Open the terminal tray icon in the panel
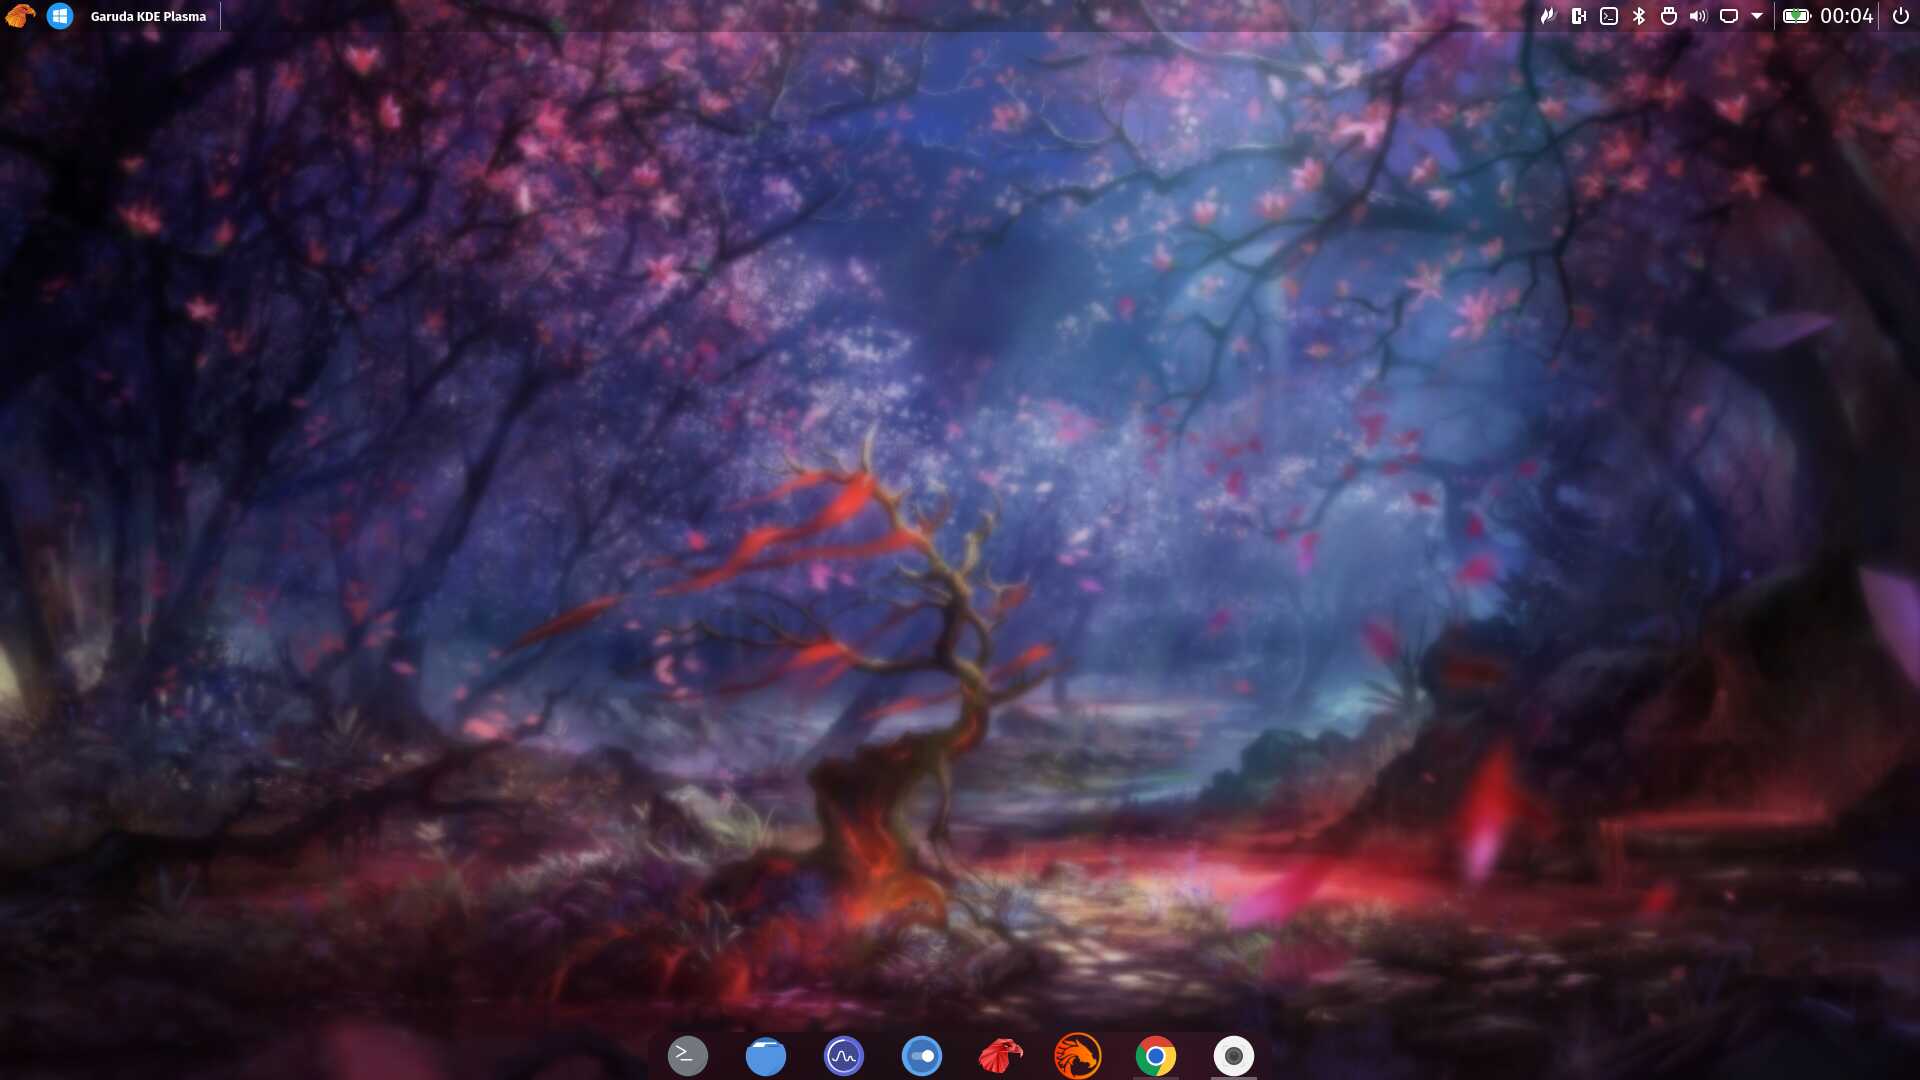Screen dimensions: 1920x1080 [x=1608, y=16]
